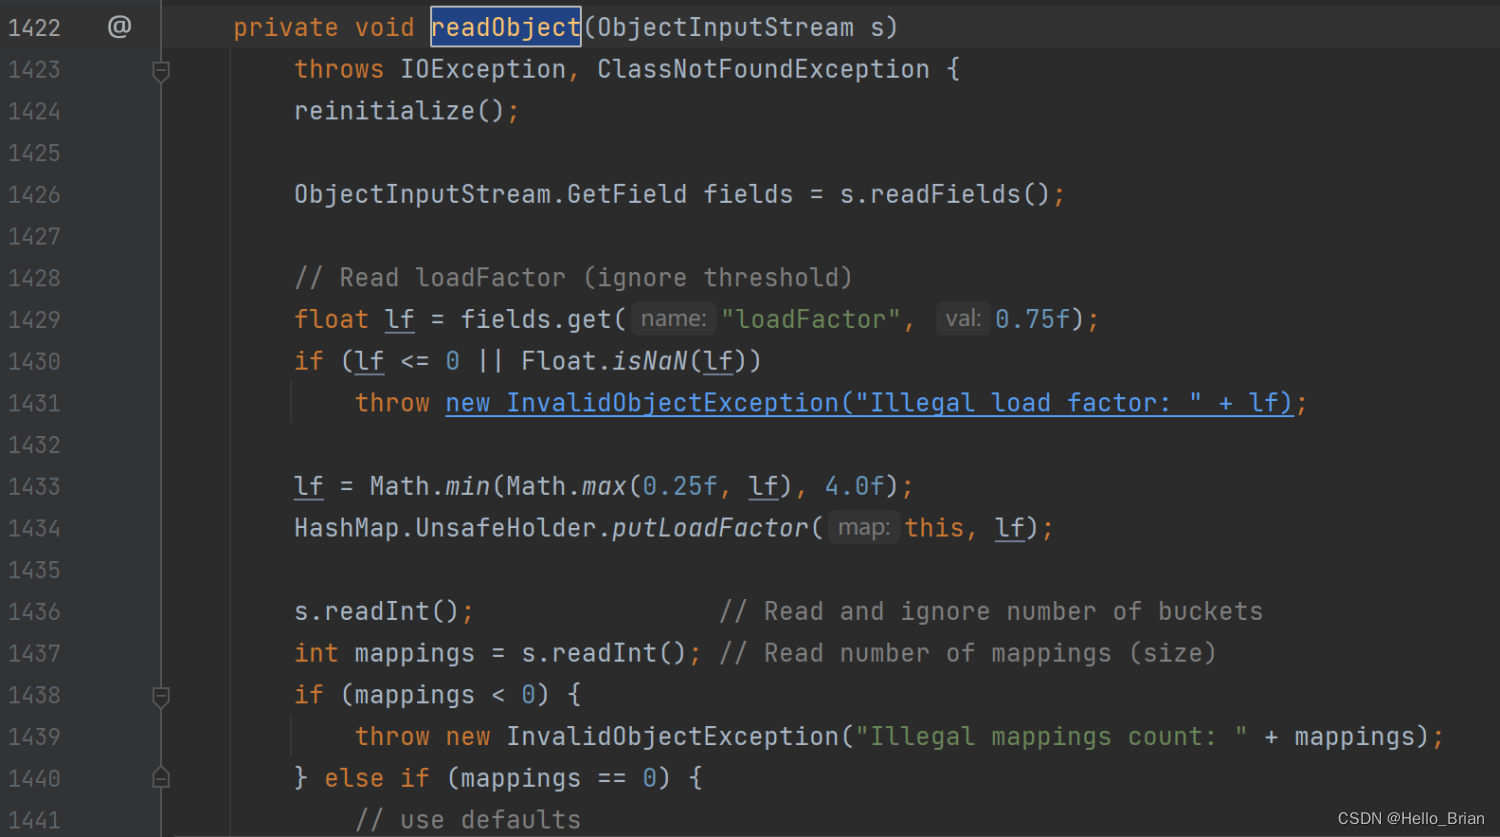Click the 'float lf' declaration on line 1429
The image size is (1500, 837).
pos(354,319)
